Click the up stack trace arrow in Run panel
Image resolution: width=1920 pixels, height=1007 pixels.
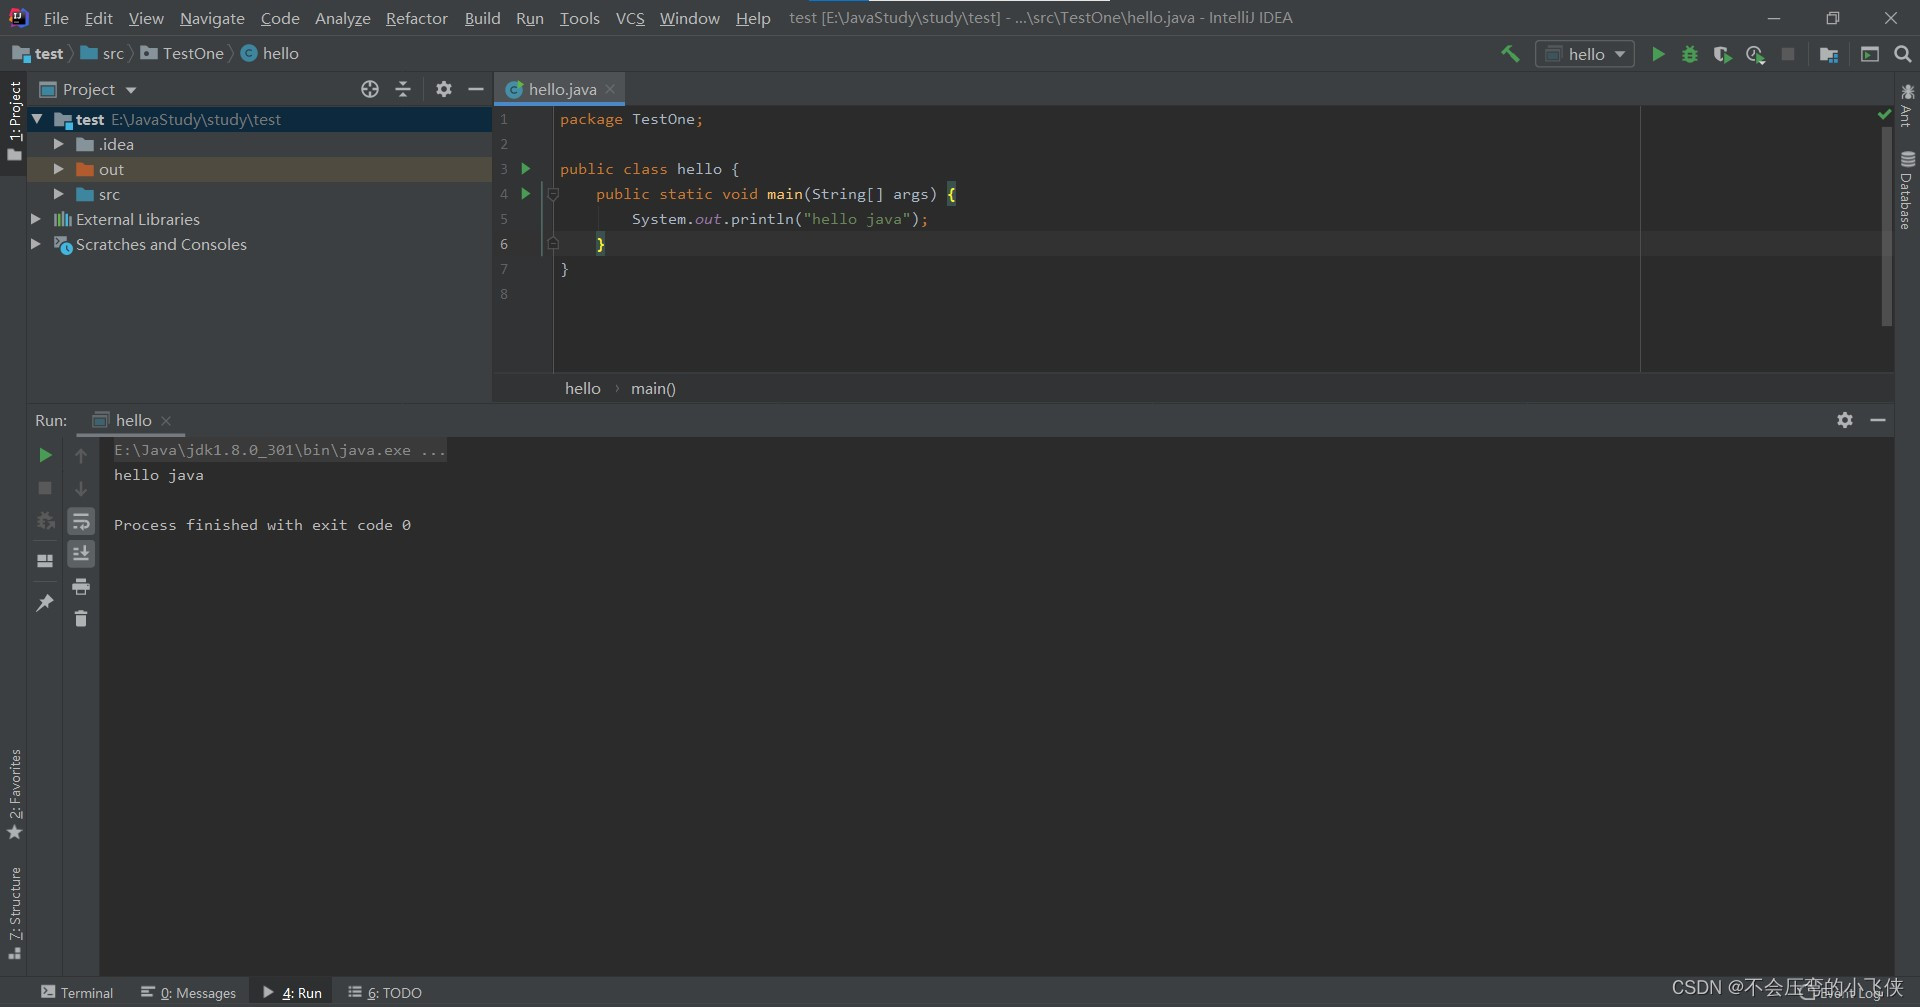(81, 455)
